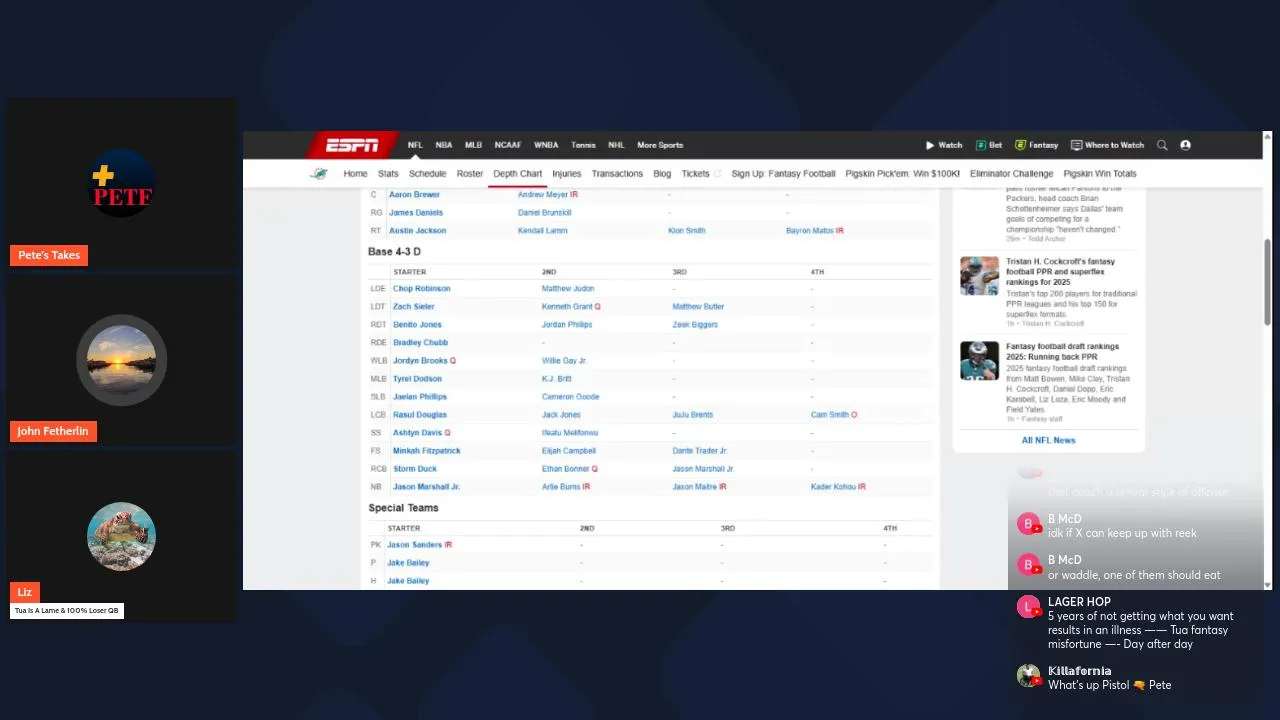The height and width of the screenshot is (720, 1280).
Task: Open Pigskin Win Totals link
Action: (1100, 174)
